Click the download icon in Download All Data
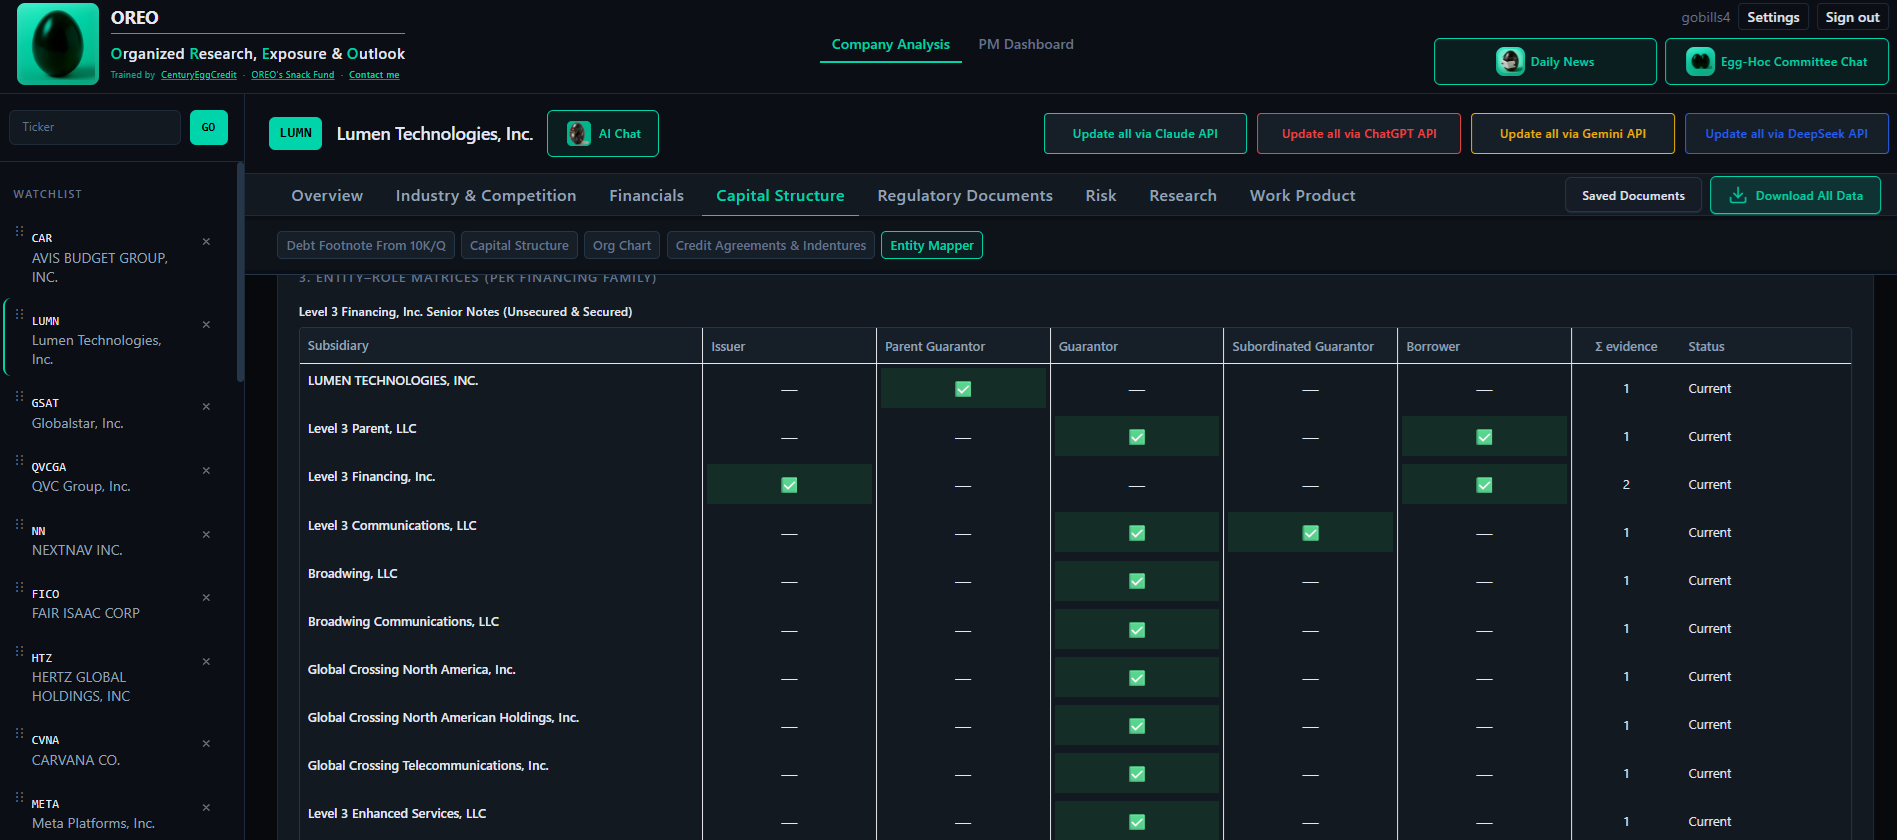 (x=1738, y=195)
